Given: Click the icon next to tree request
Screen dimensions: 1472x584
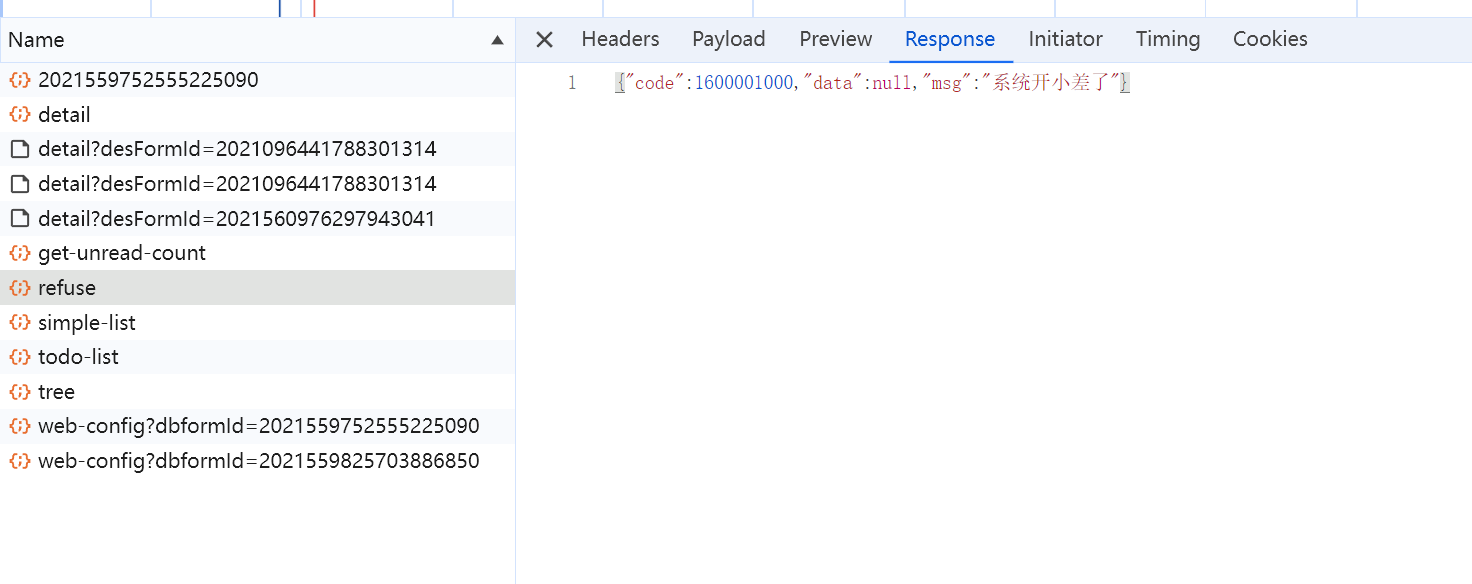Looking at the screenshot, I should [19, 392].
